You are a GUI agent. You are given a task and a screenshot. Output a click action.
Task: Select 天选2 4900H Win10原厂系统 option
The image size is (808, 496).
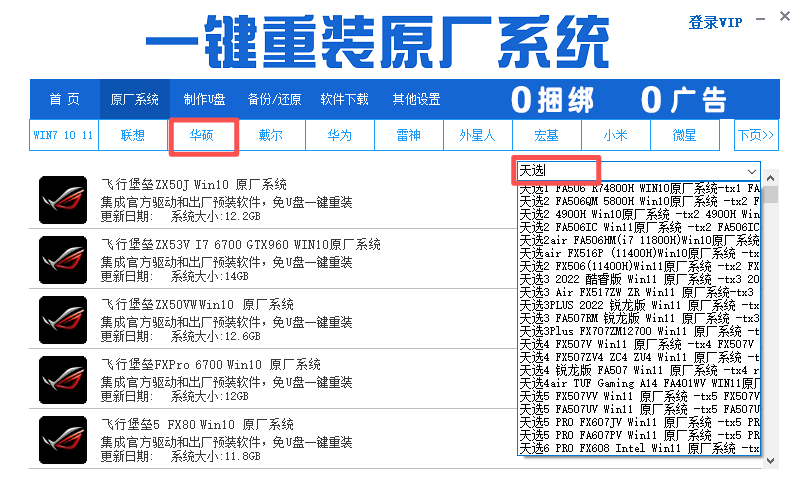pyautogui.click(x=639, y=214)
